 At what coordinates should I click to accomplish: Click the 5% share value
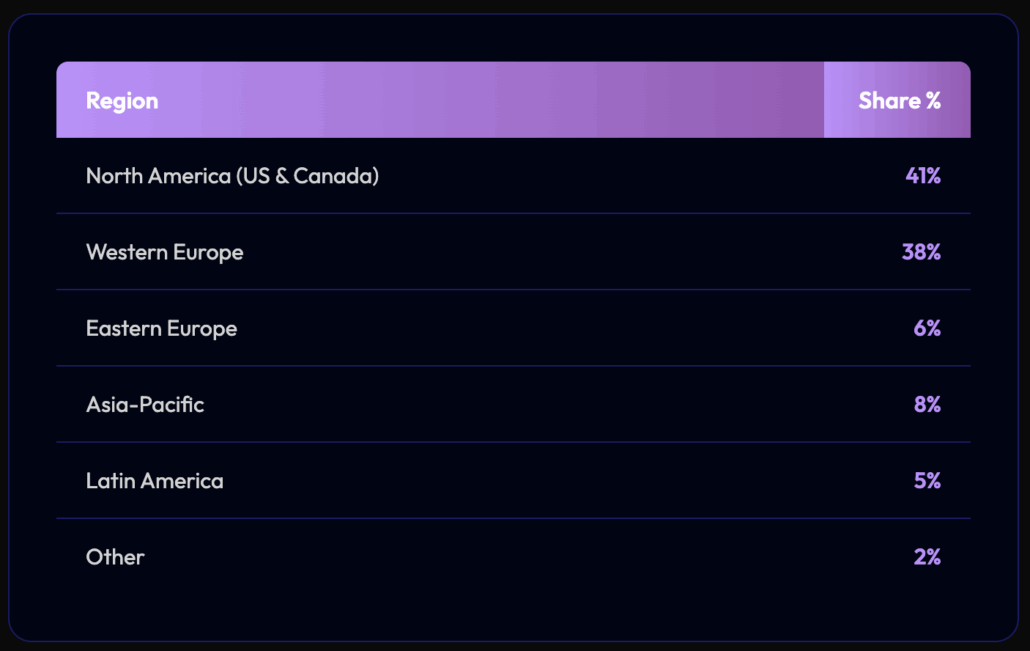pyautogui.click(x=927, y=481)
